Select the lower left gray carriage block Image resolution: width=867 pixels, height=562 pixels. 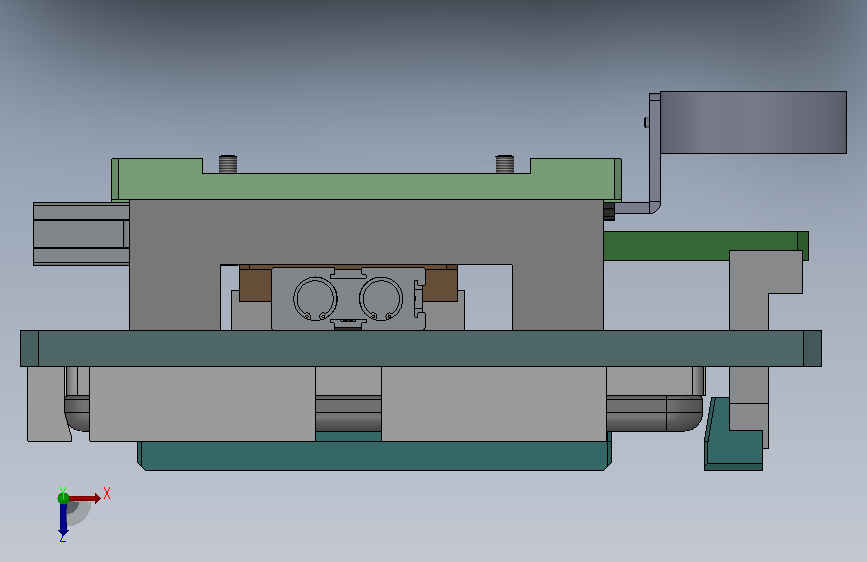[202, 404]
